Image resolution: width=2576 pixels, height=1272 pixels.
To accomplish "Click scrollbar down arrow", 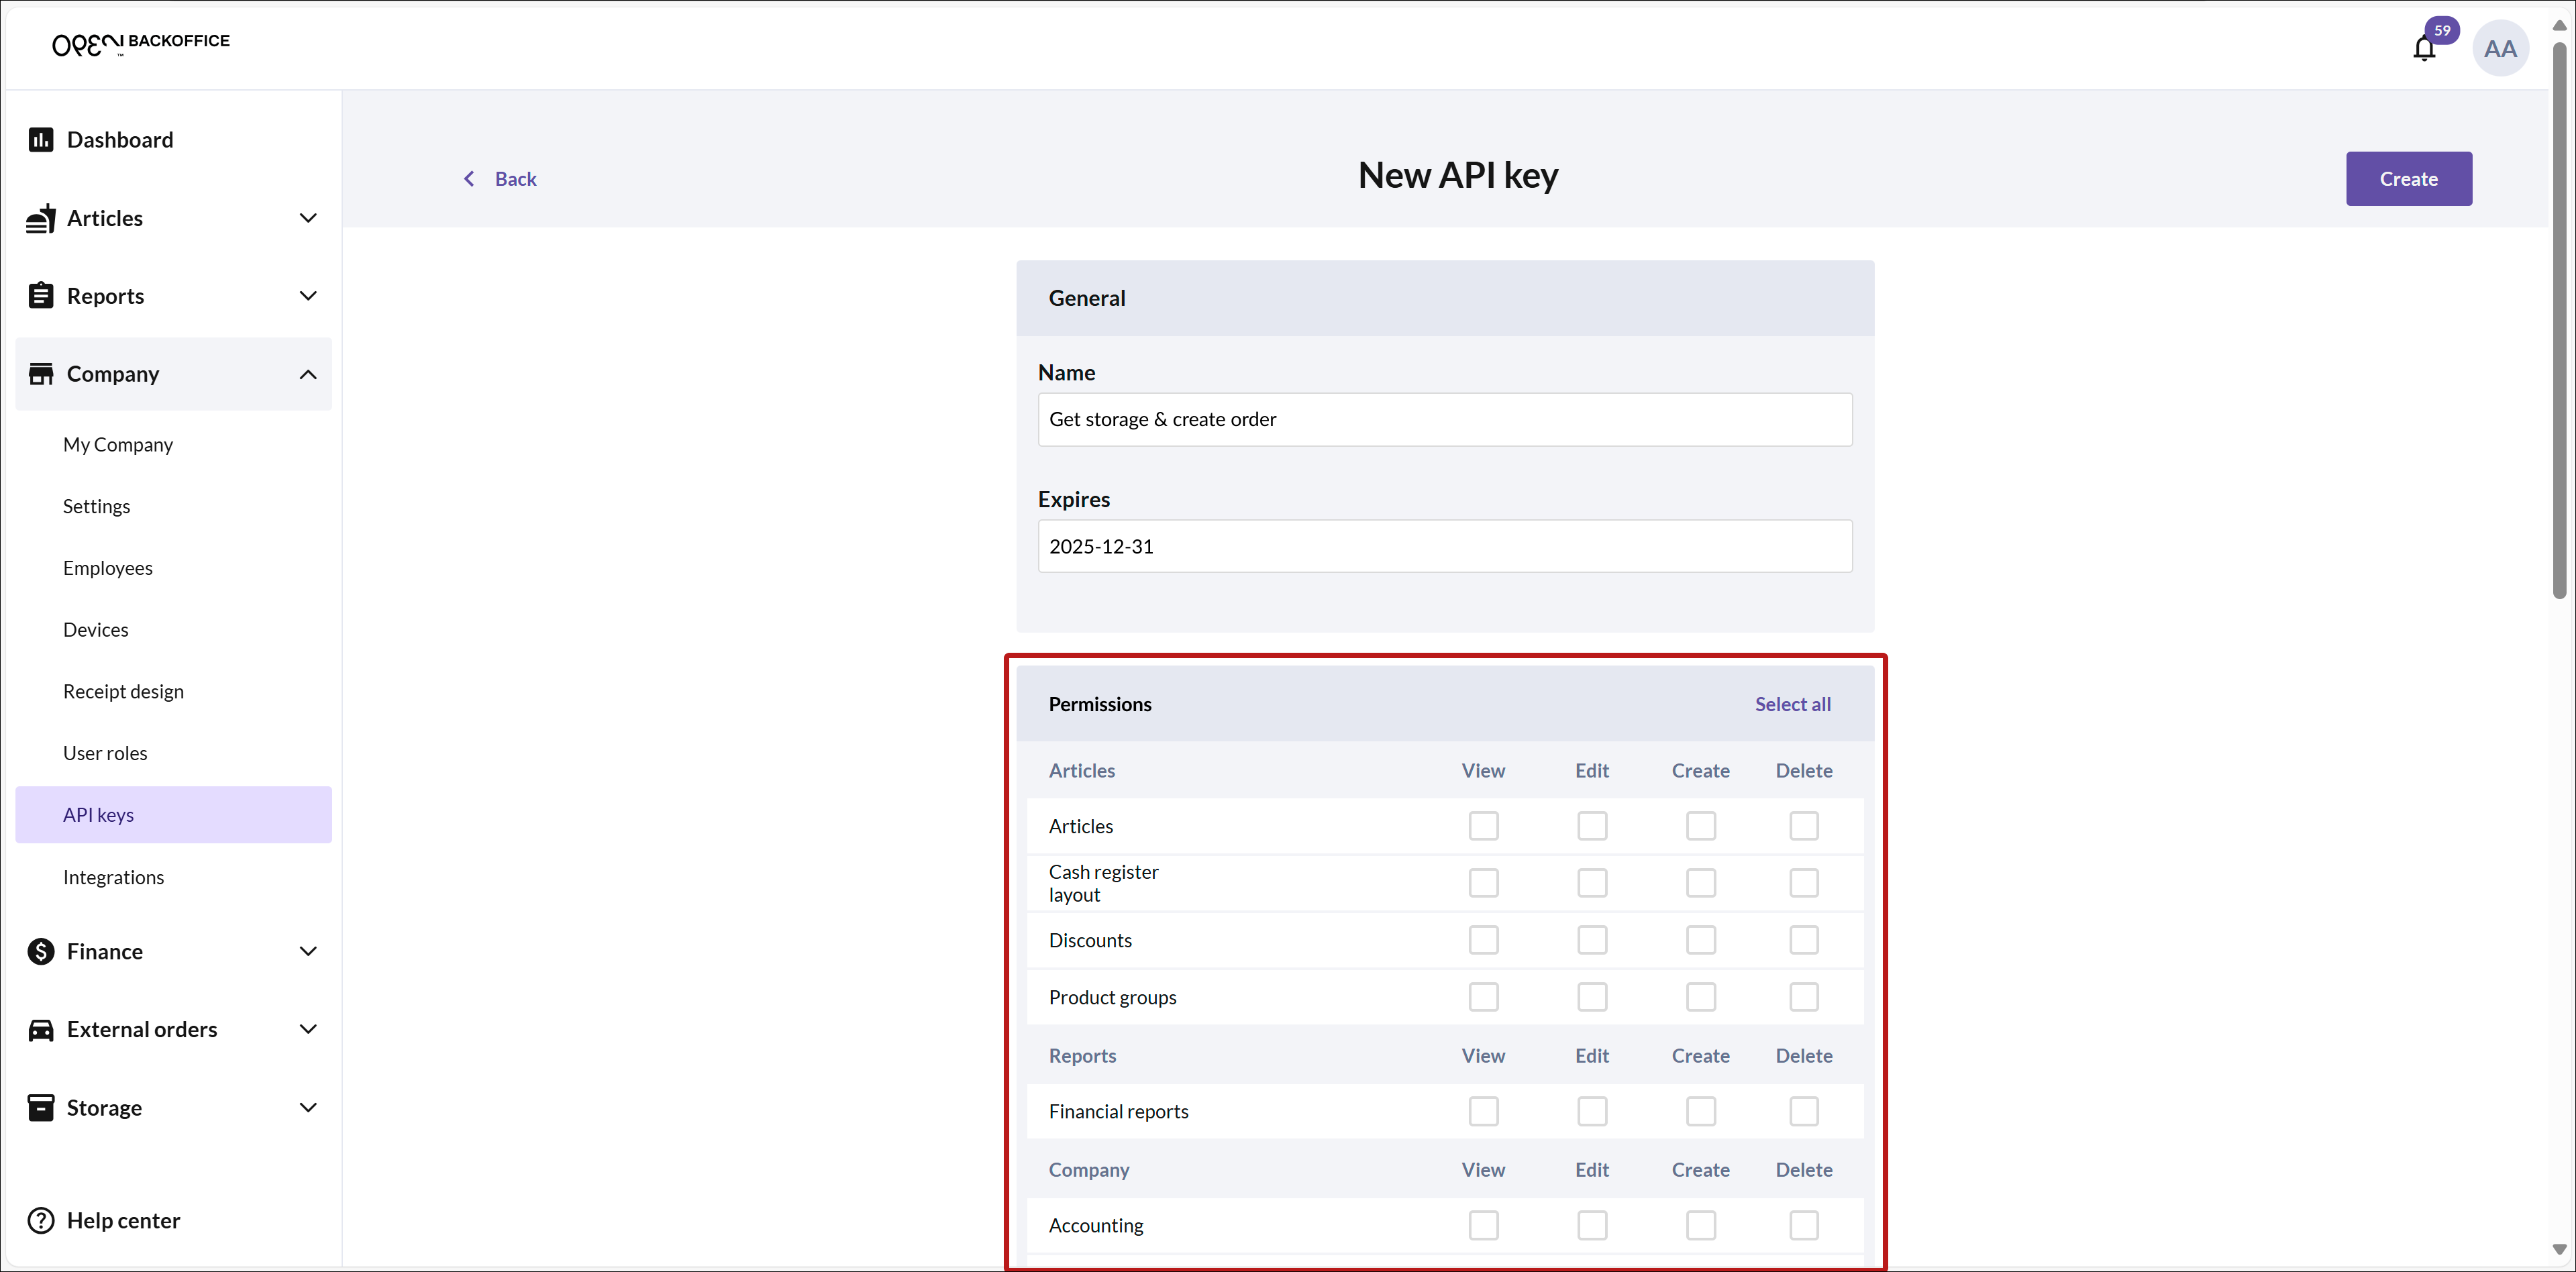I will click(x=2559, y=1249).
